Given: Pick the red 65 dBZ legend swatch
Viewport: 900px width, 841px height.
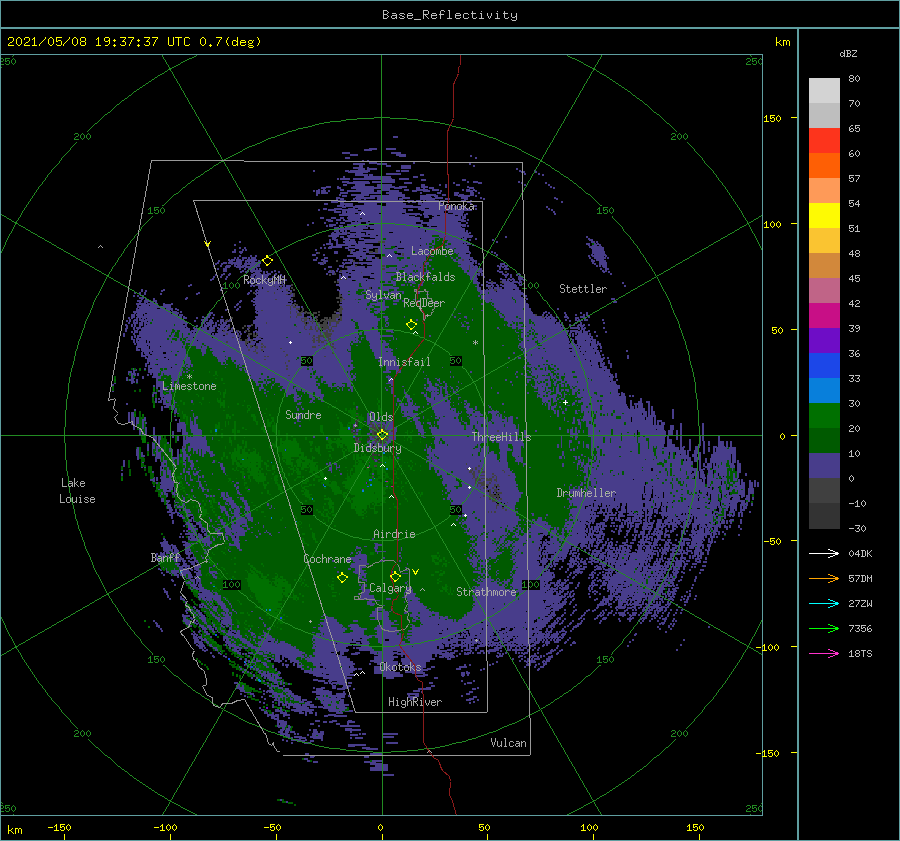Looking at the screenshot, I should 824,140.
